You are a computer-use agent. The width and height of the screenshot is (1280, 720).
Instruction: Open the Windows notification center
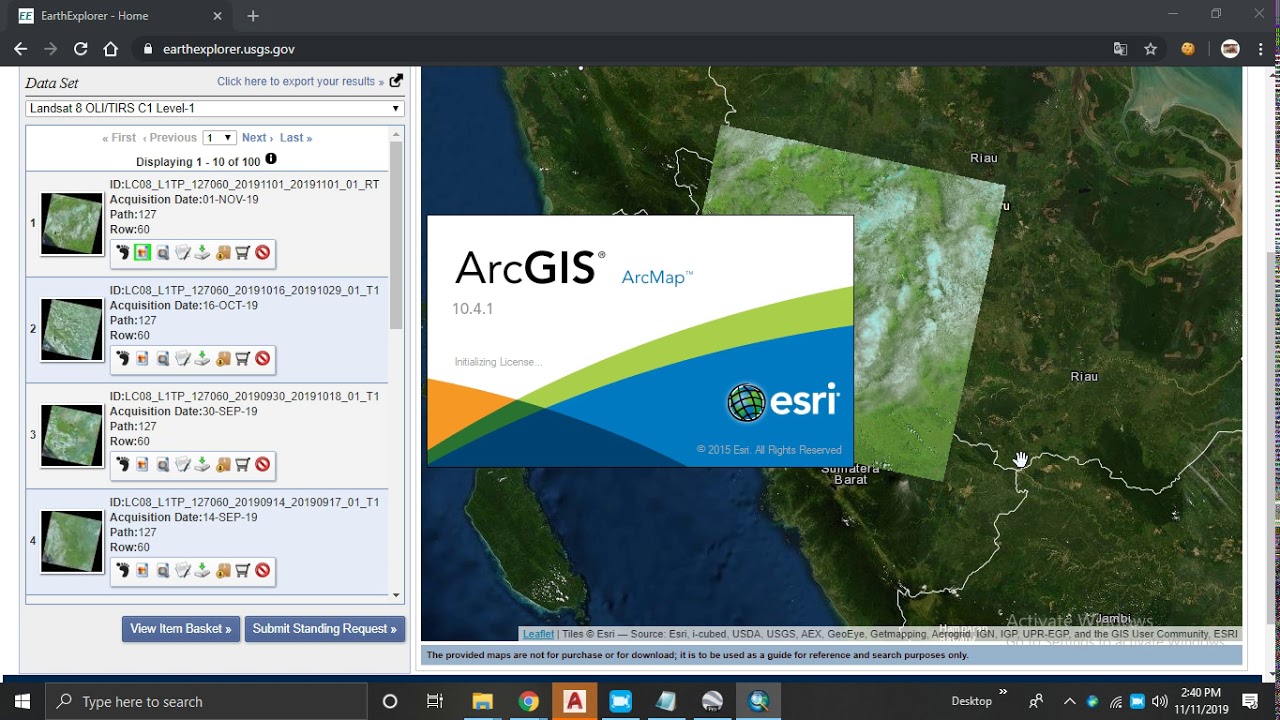point(1250,701)
